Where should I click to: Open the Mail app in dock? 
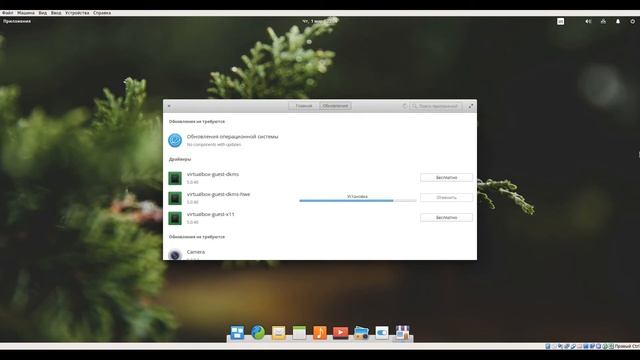coord(278,333)
